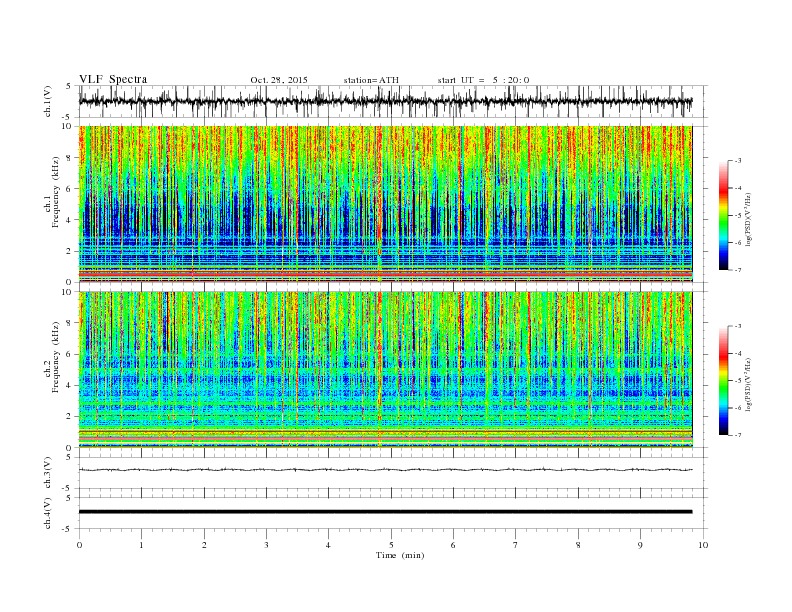The image size is (792, 612).
Task: Click the "ch.4(V)" axis label
Action: click(x=48, y=513)
